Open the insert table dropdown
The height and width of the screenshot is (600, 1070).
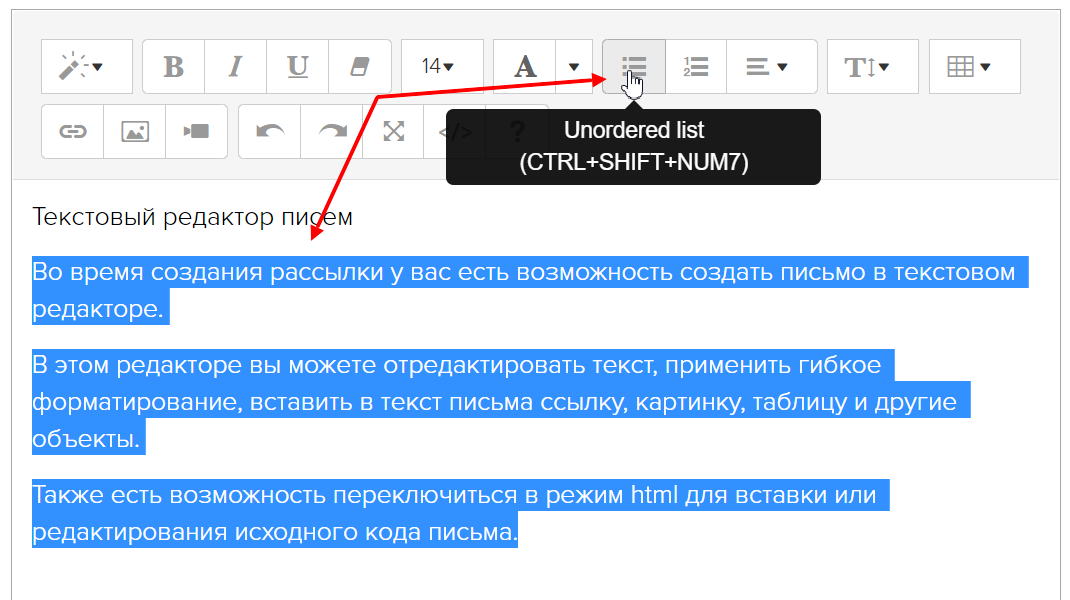coord(974,67)
